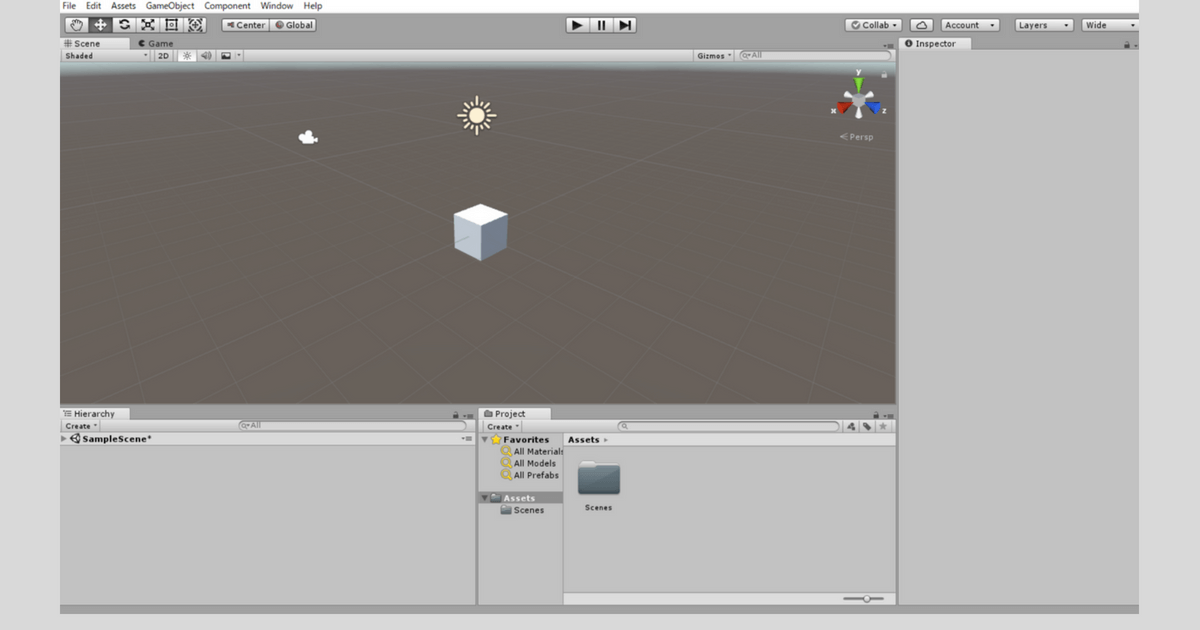Expand the Layers dropdown
Viewport: 1200px width, 630px height.
1043,24
